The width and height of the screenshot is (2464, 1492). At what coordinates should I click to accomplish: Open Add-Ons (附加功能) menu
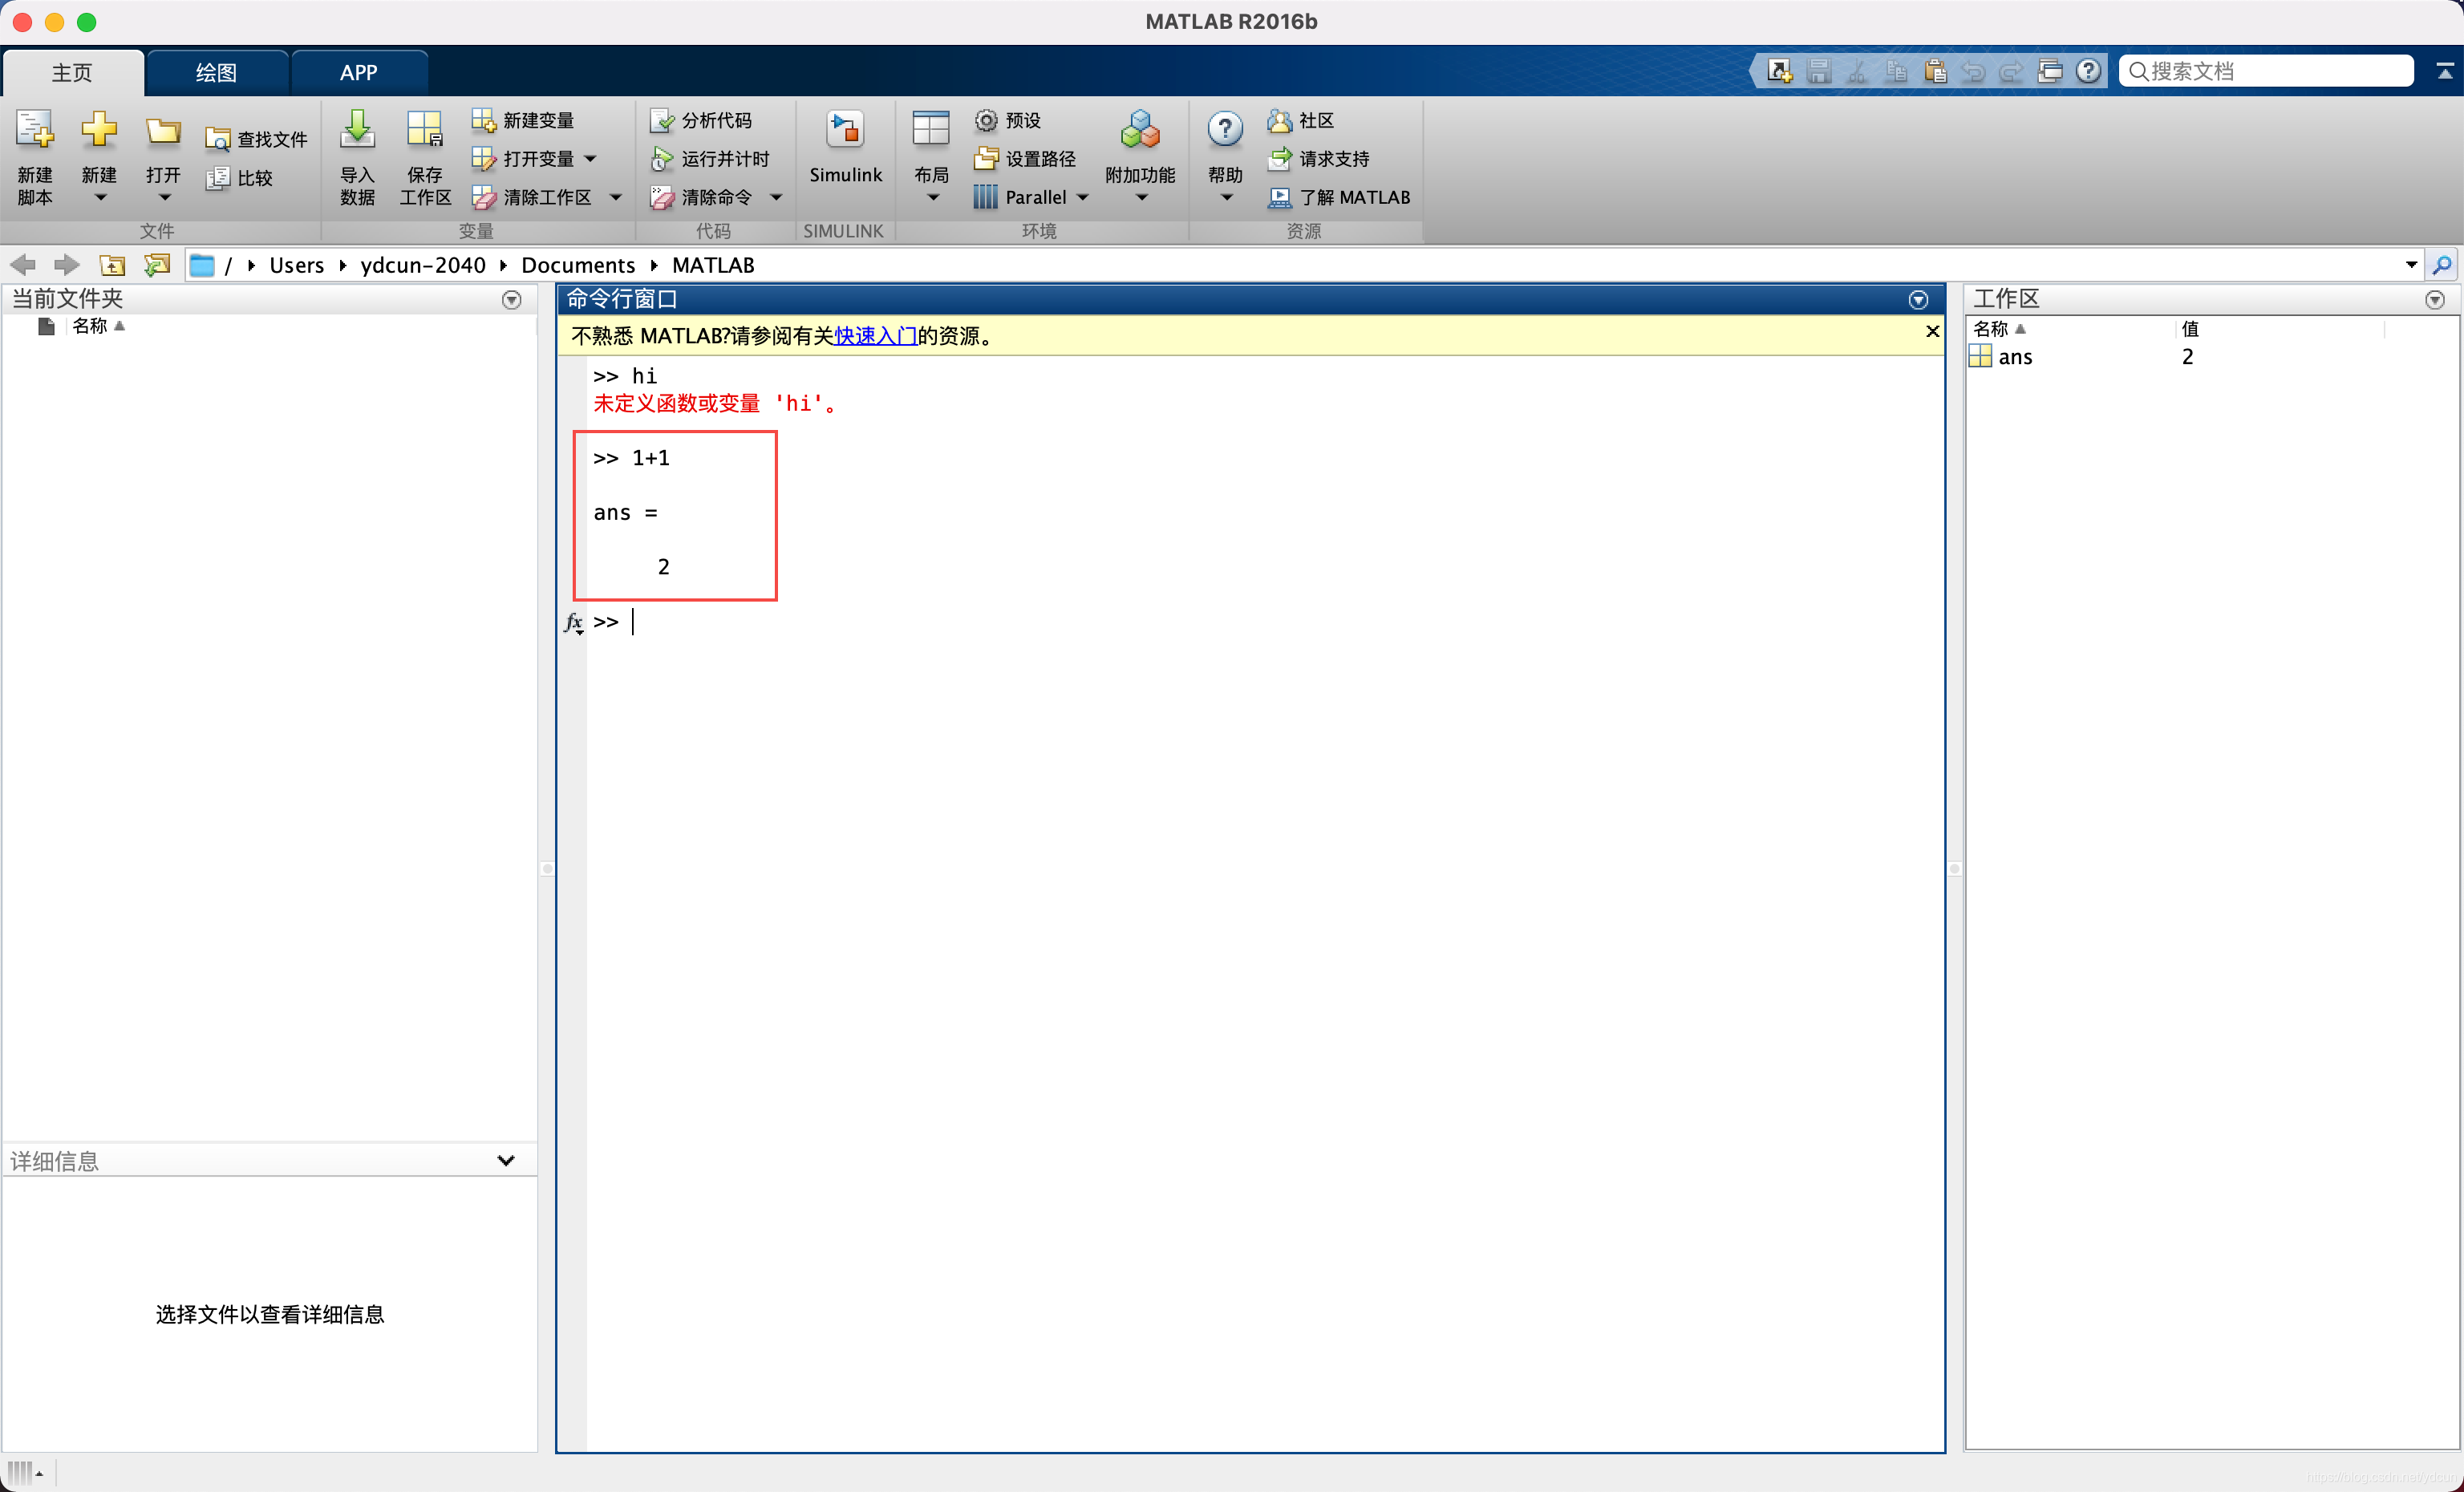click(x=1140, y=156)
